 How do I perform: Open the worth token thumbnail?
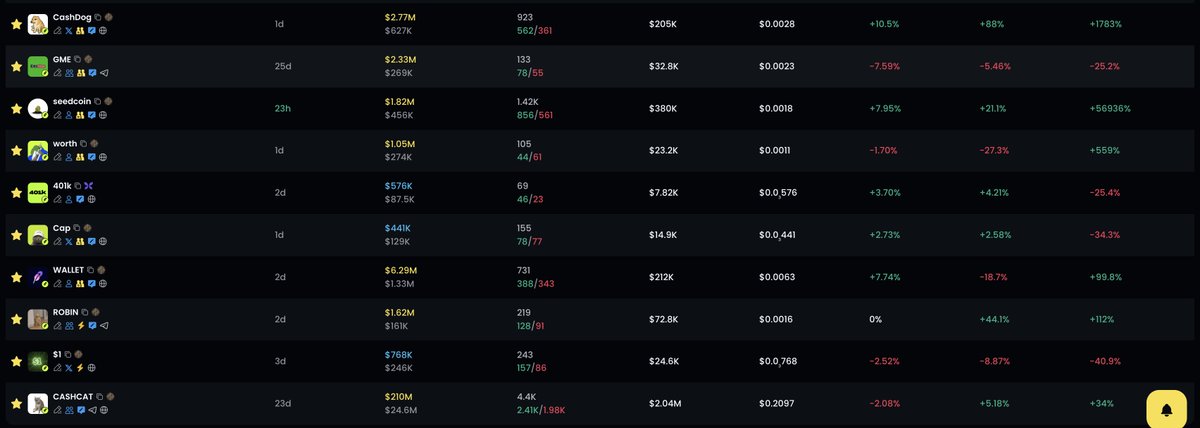[x=38, y=150]
